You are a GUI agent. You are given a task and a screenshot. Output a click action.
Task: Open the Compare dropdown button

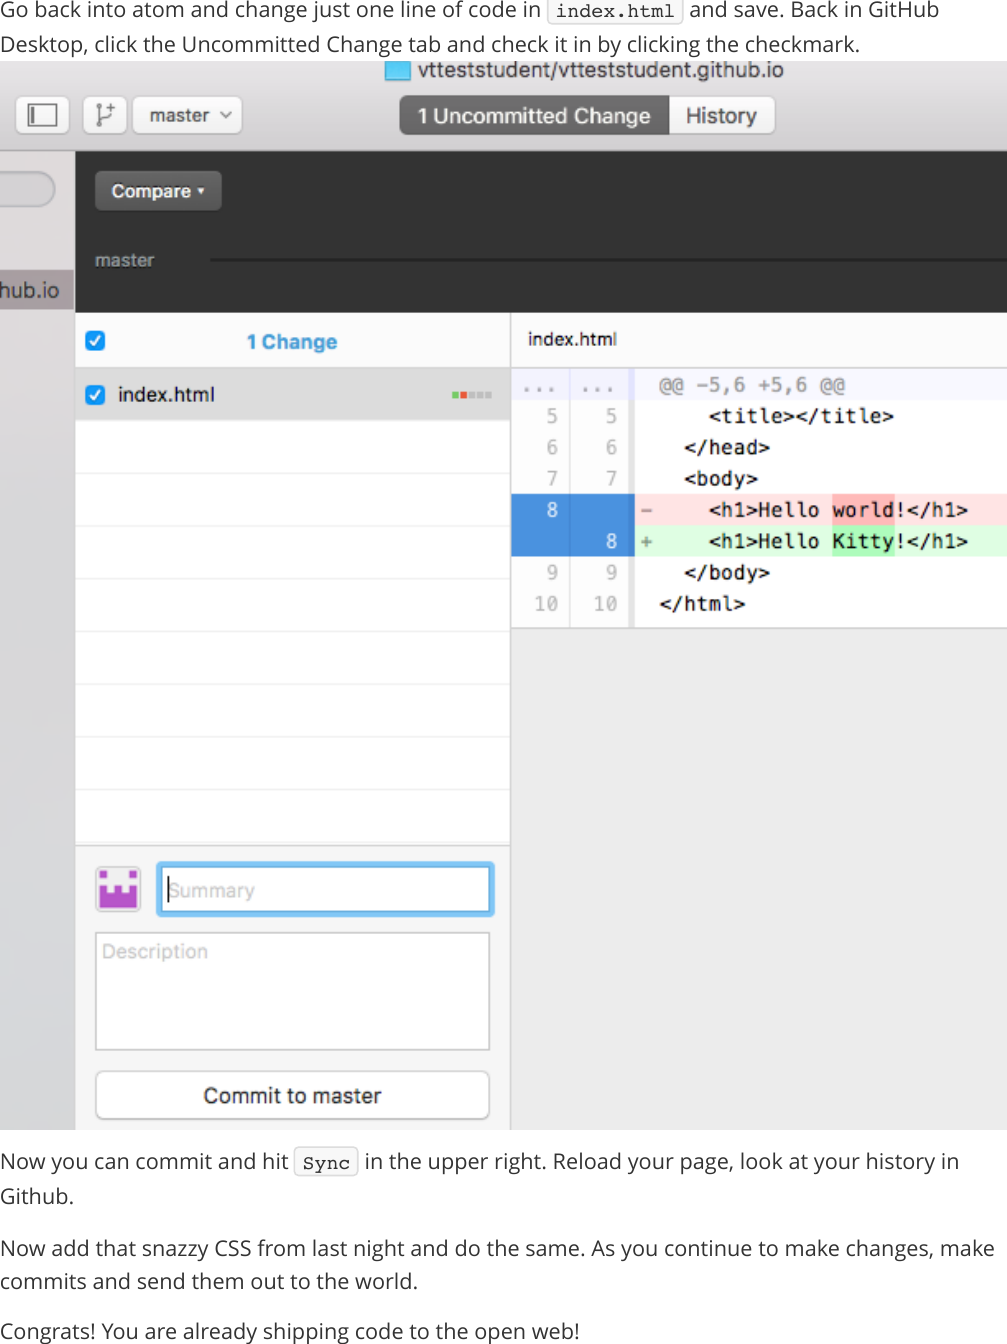point(158,191)
